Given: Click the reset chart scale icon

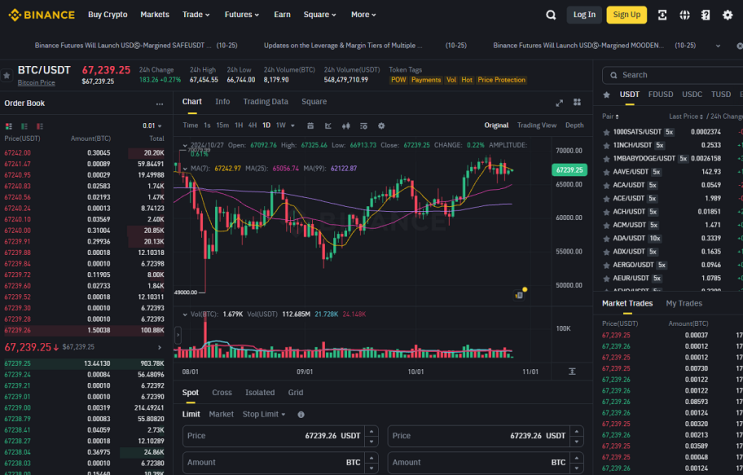Looking at the screenshot, I should pos(572,371).
